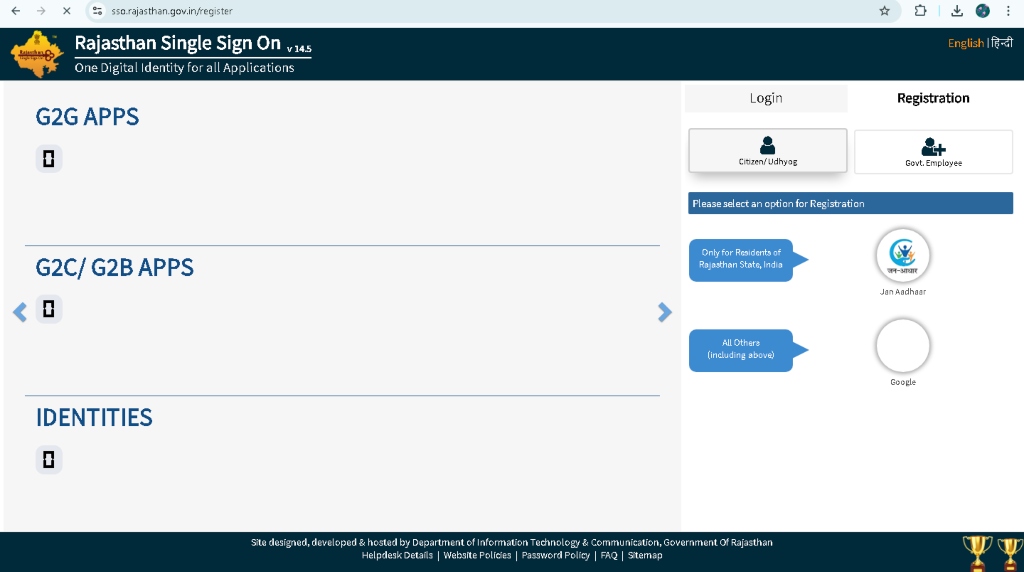
Task: Click the 'Jan Aadhaar' label
Action: 903,292
